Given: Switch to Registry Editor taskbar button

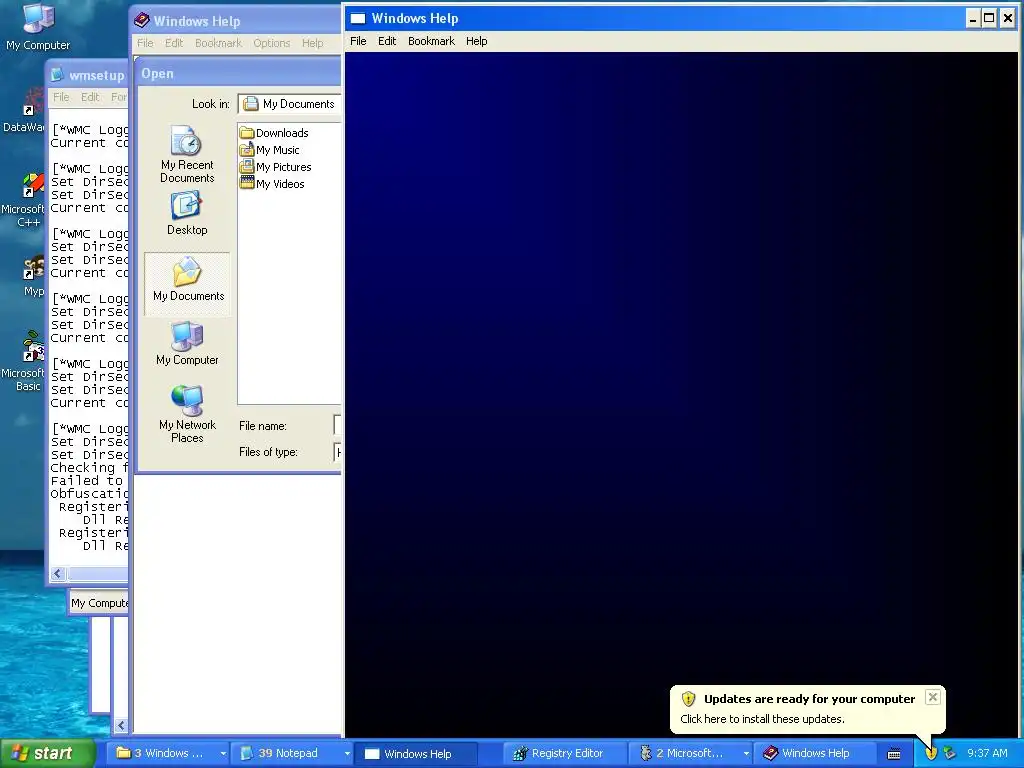Looking at the screenshot, I should 567,753.
